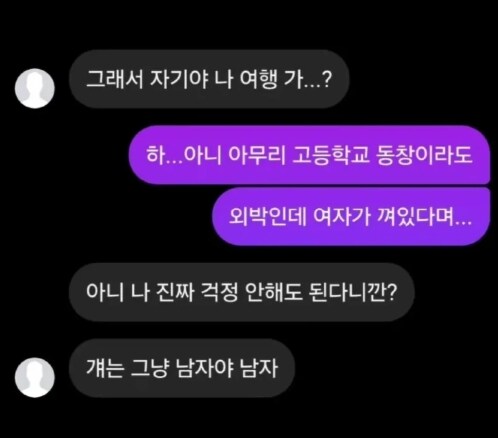
Task: Select the message '걔는 그냥 남자야 남자'
Action: coord(182,368)
